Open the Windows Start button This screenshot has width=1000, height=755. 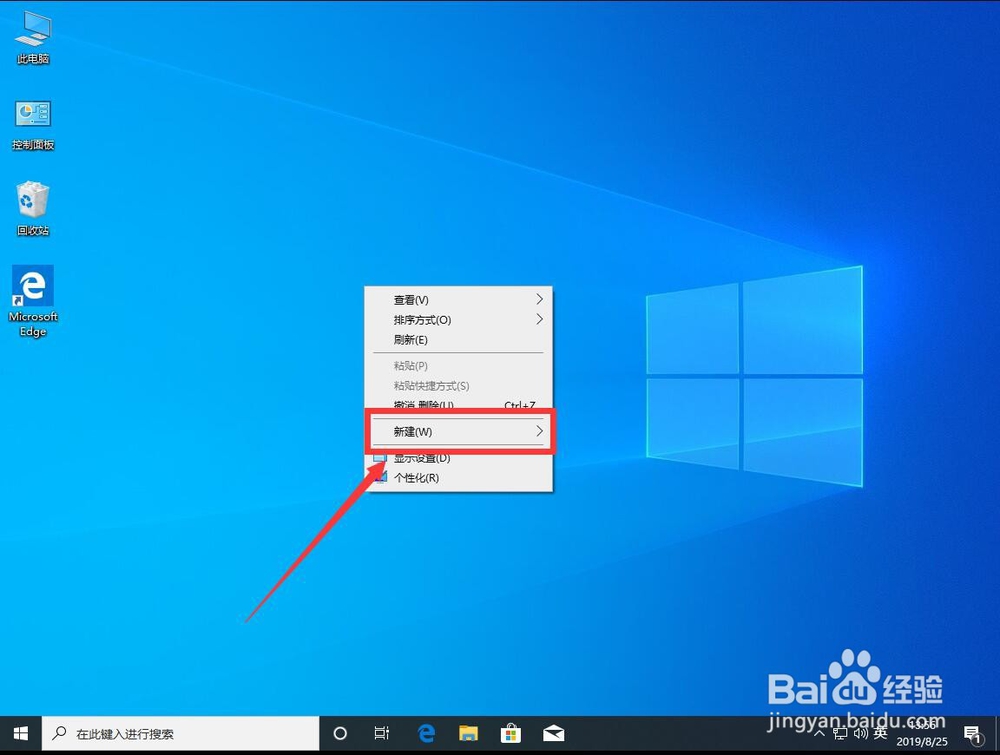click(20, 734)
